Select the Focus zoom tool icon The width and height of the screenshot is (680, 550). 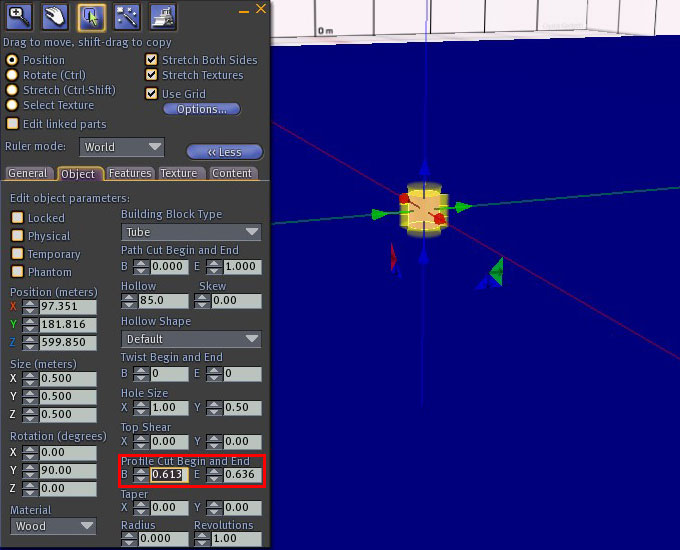19,16
